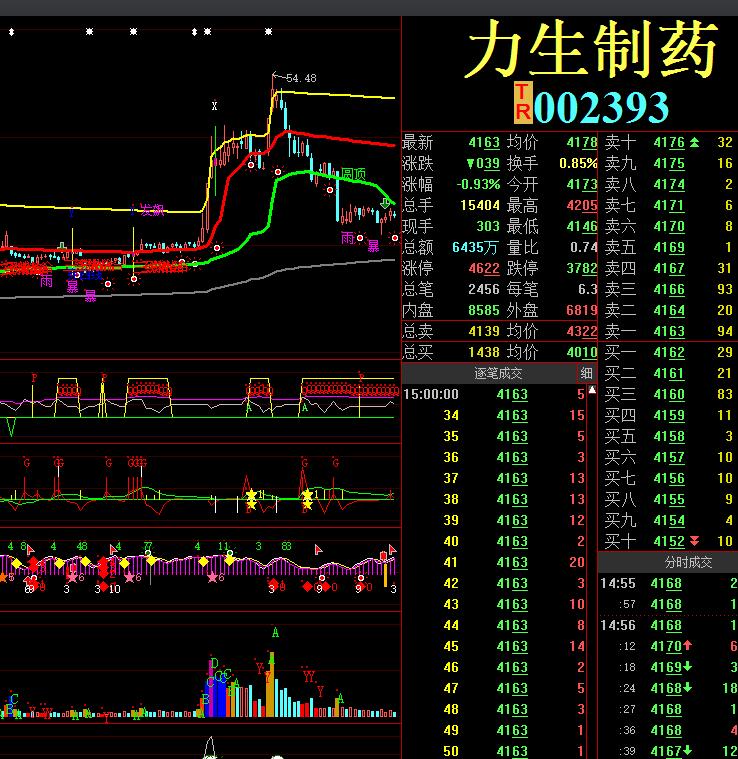Click the 每笔 value 6.3
This screenshot has height=759, width=738.
587,289
